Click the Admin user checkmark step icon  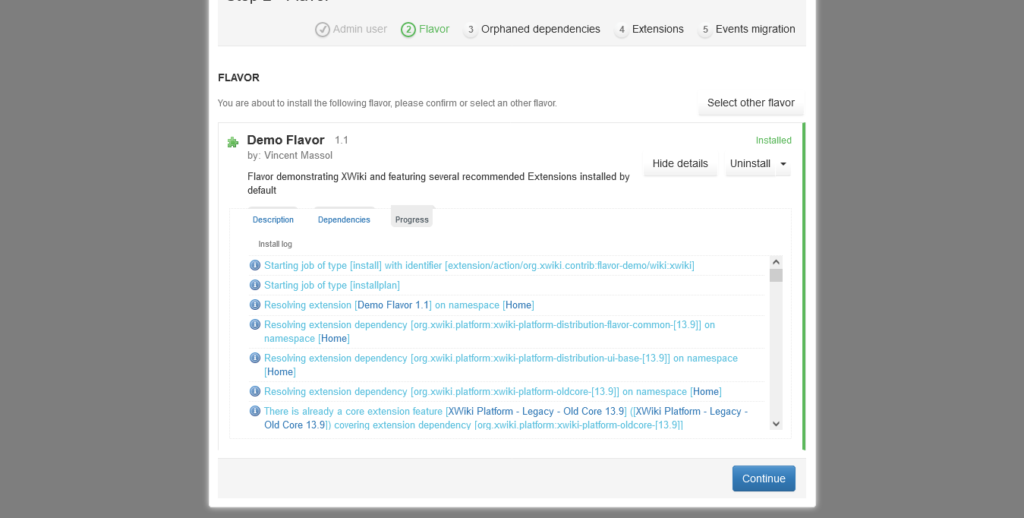pos(322,30)
